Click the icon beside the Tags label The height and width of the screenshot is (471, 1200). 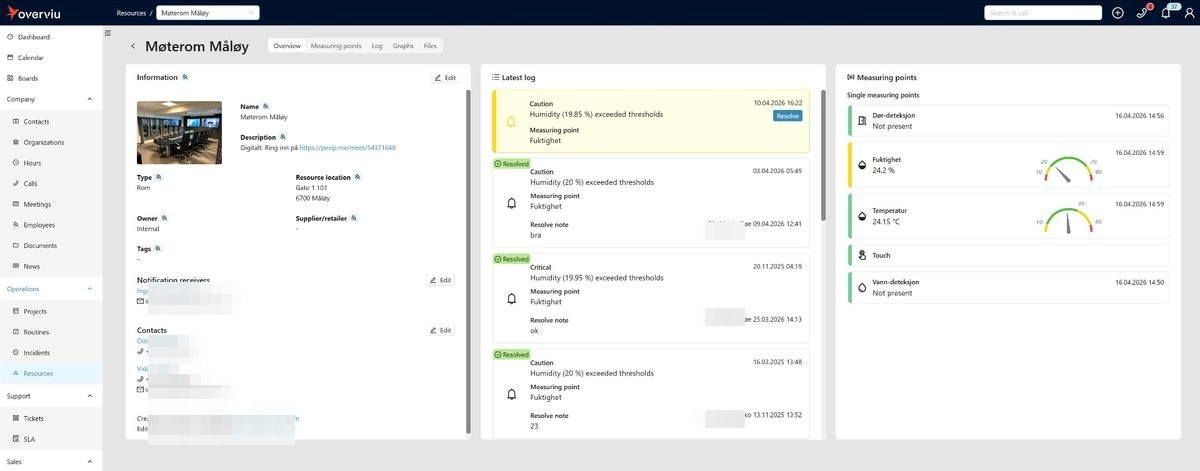(158, 248)
